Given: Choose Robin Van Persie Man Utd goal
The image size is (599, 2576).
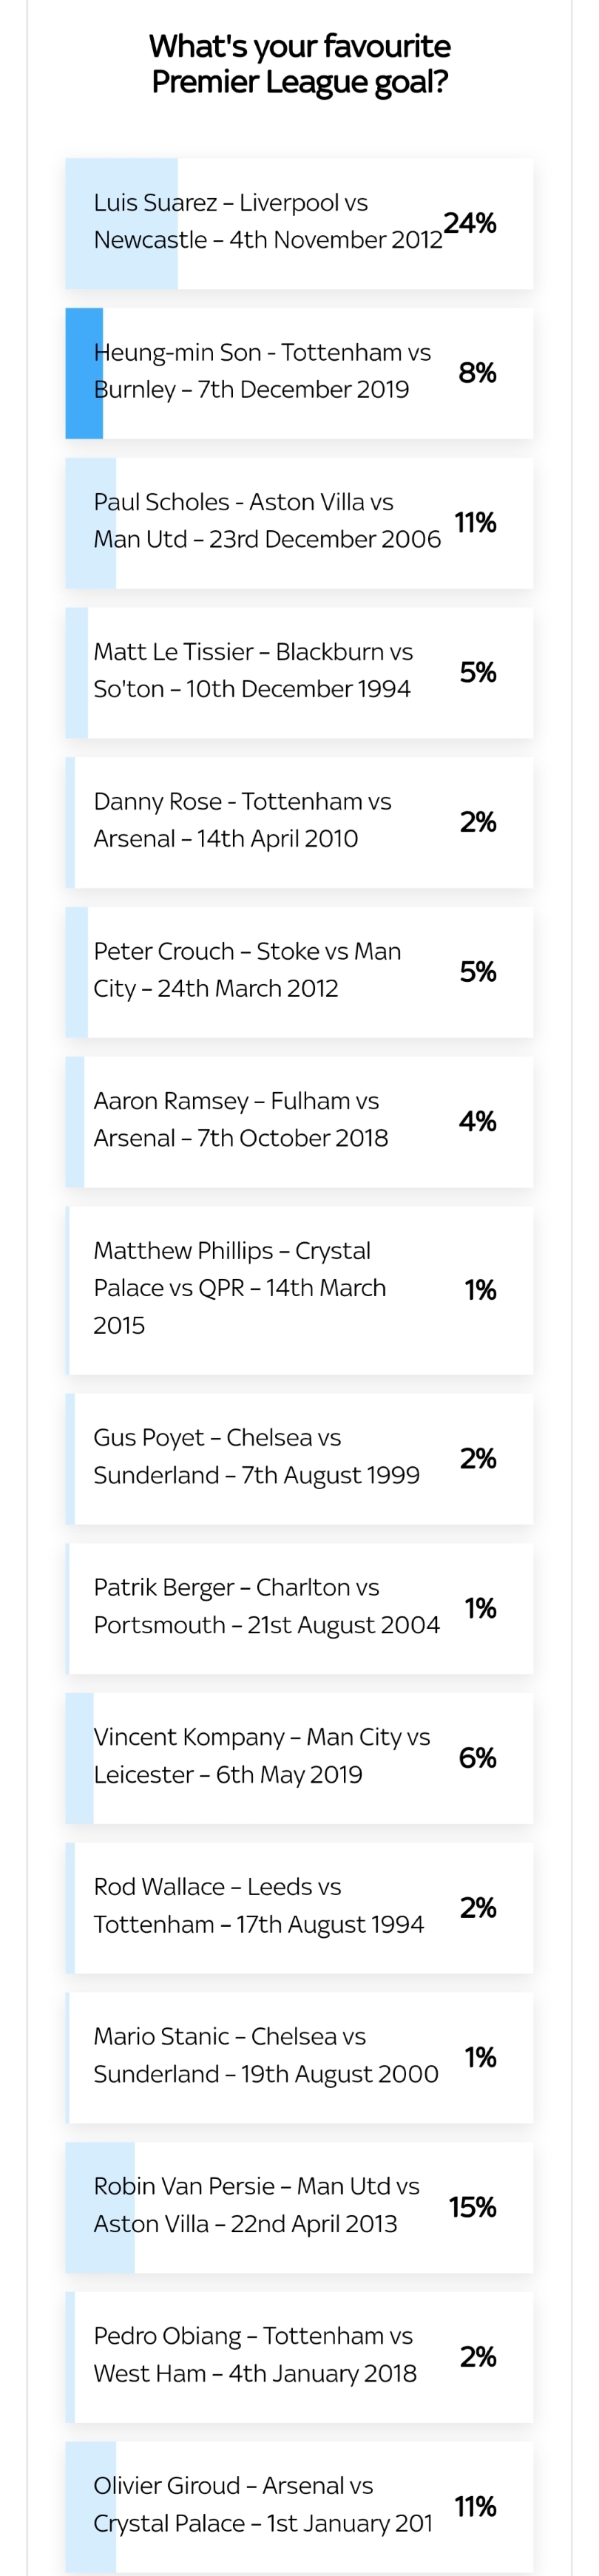Looking at the screenshot, I should pos(299,2208).
